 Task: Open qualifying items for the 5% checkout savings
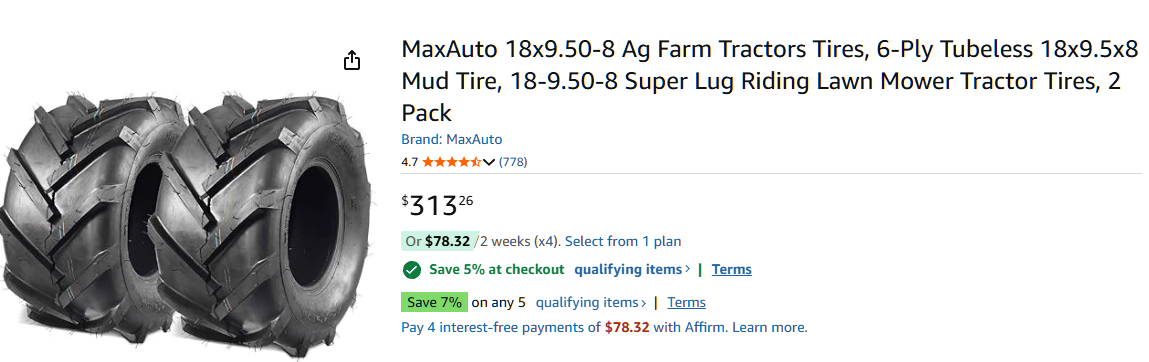(x=632, y=270)
